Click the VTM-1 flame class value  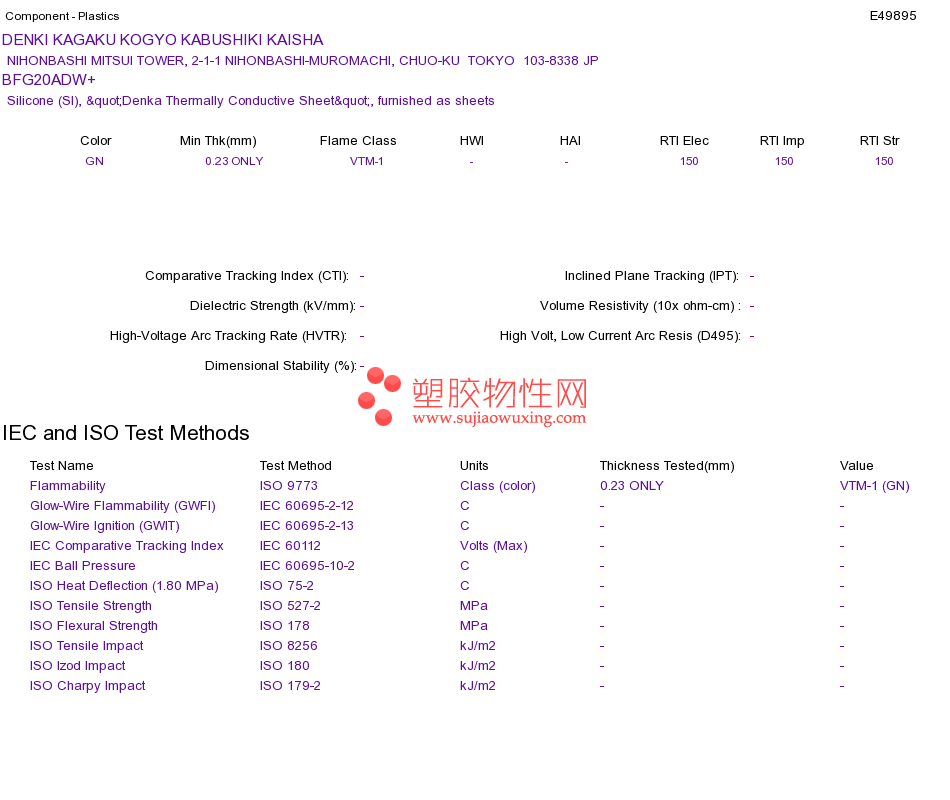pos(367,161)
